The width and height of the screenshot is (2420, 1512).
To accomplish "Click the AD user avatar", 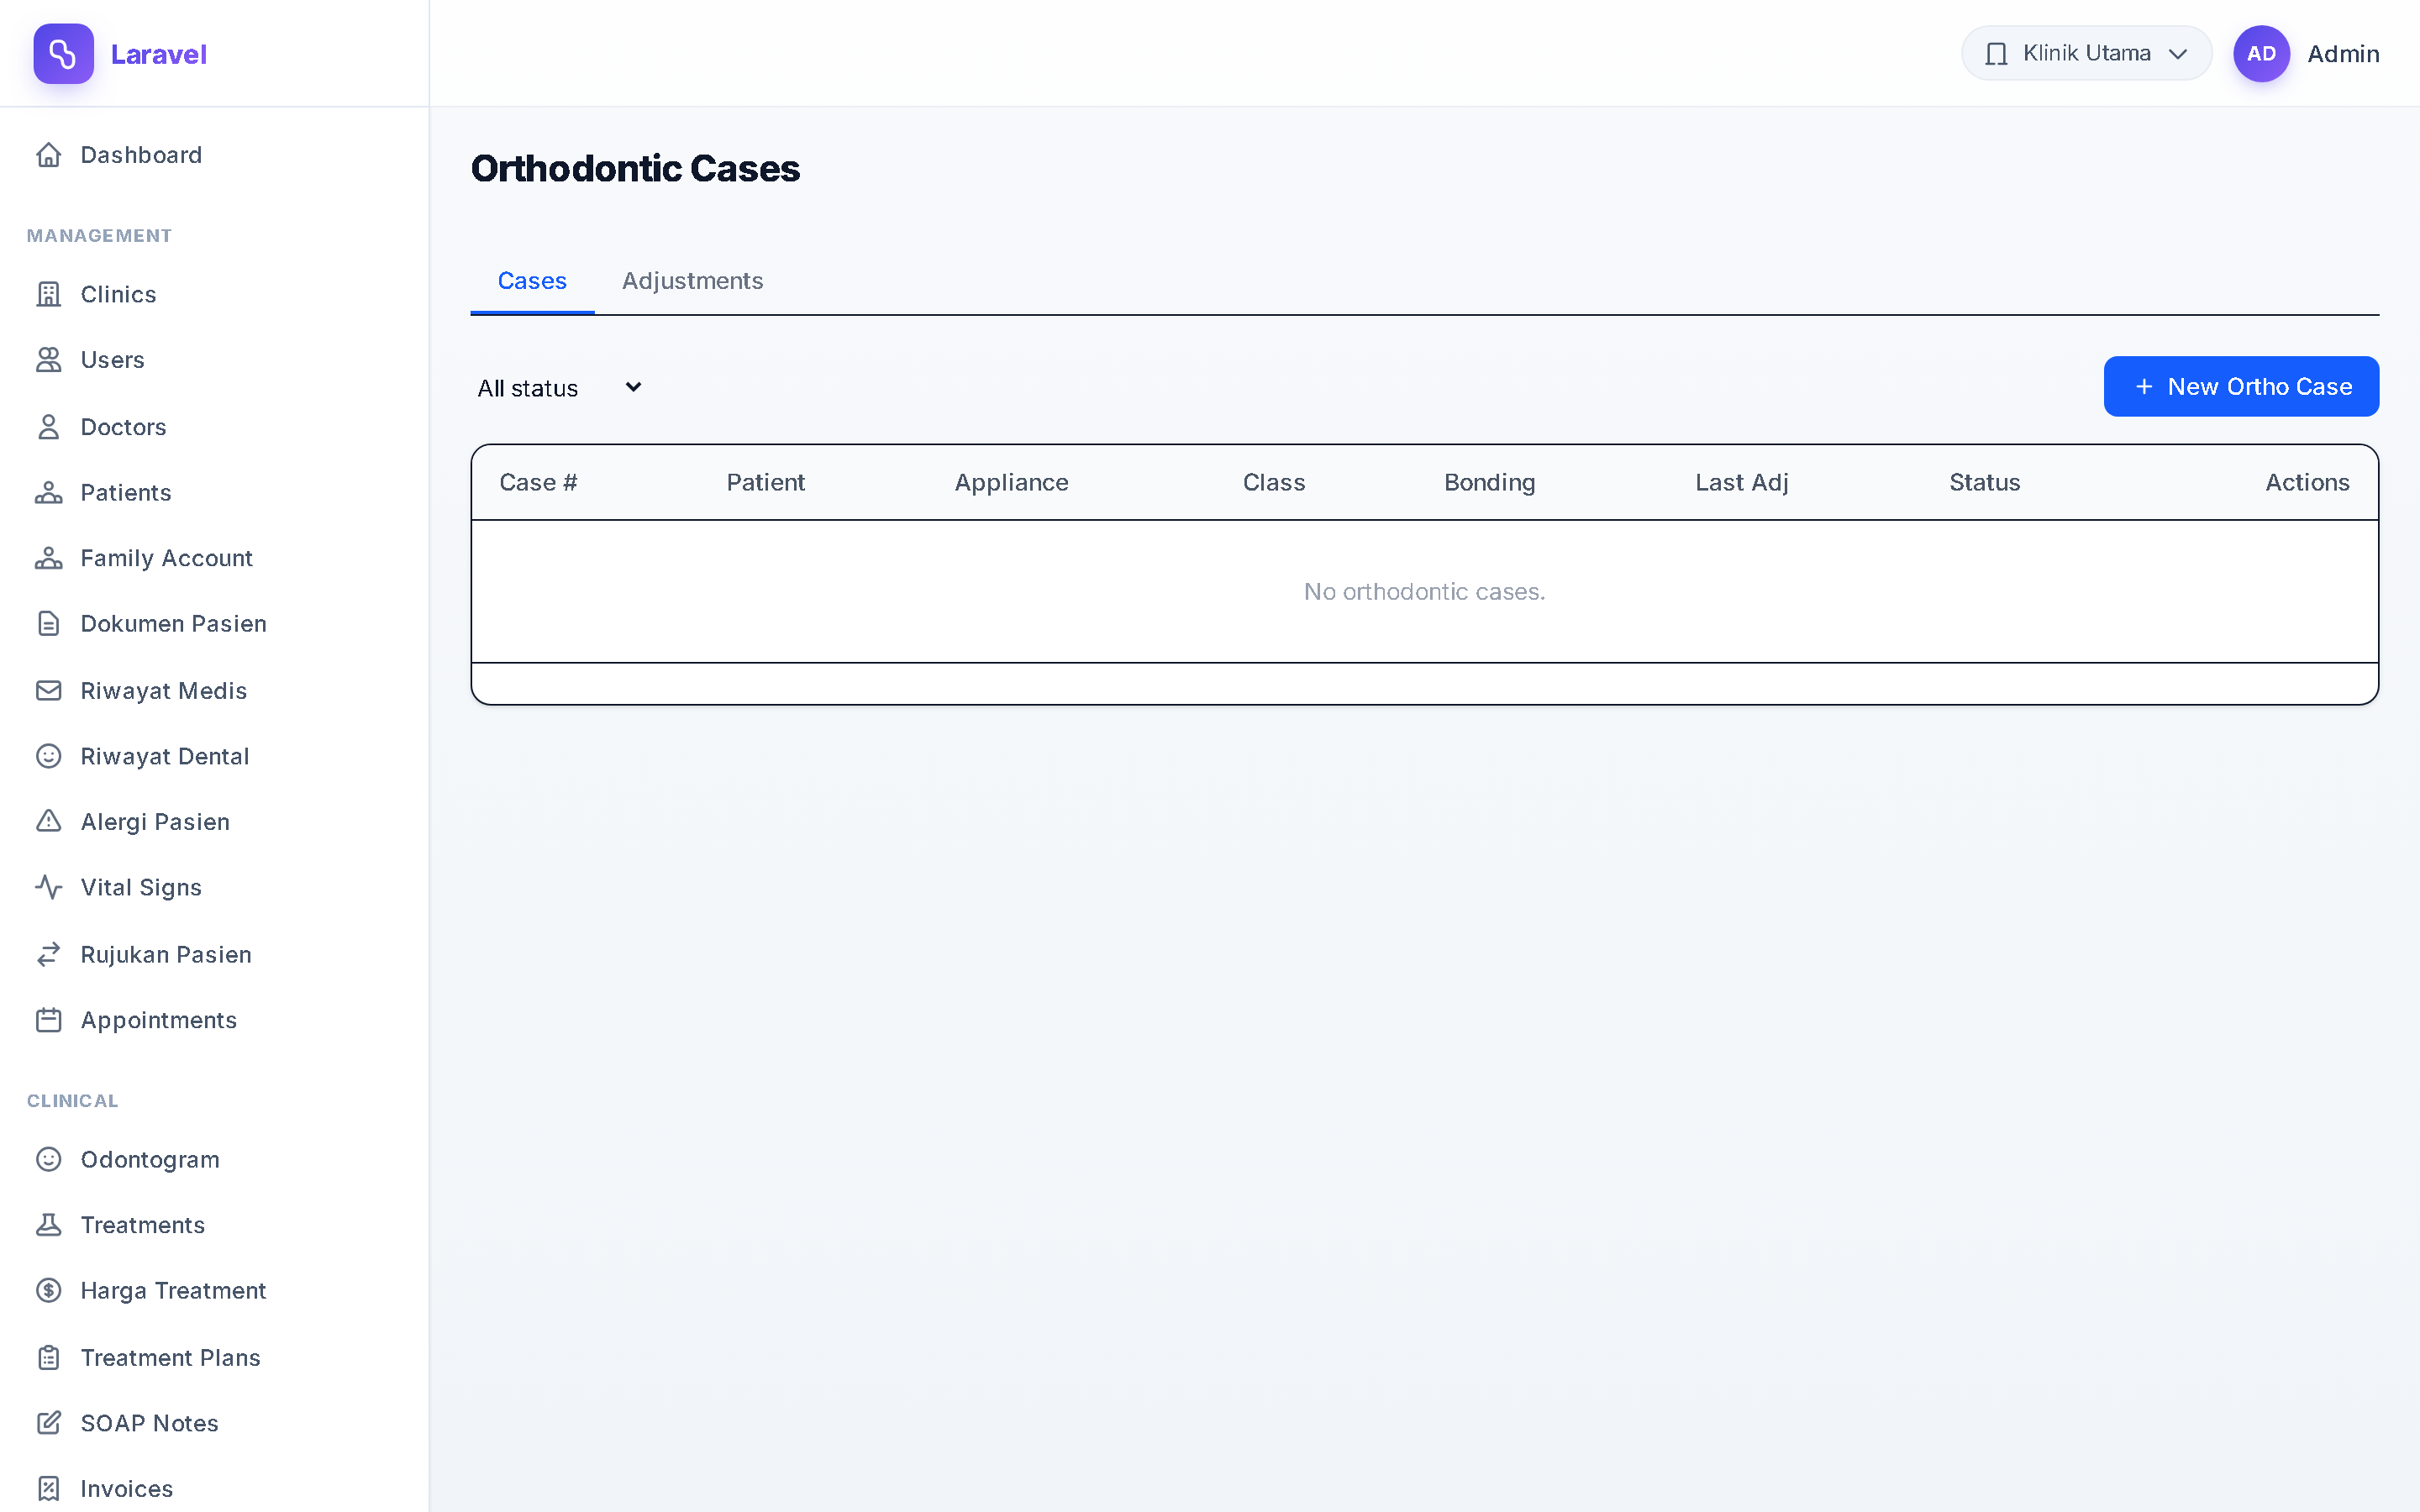I will 2261,54.
